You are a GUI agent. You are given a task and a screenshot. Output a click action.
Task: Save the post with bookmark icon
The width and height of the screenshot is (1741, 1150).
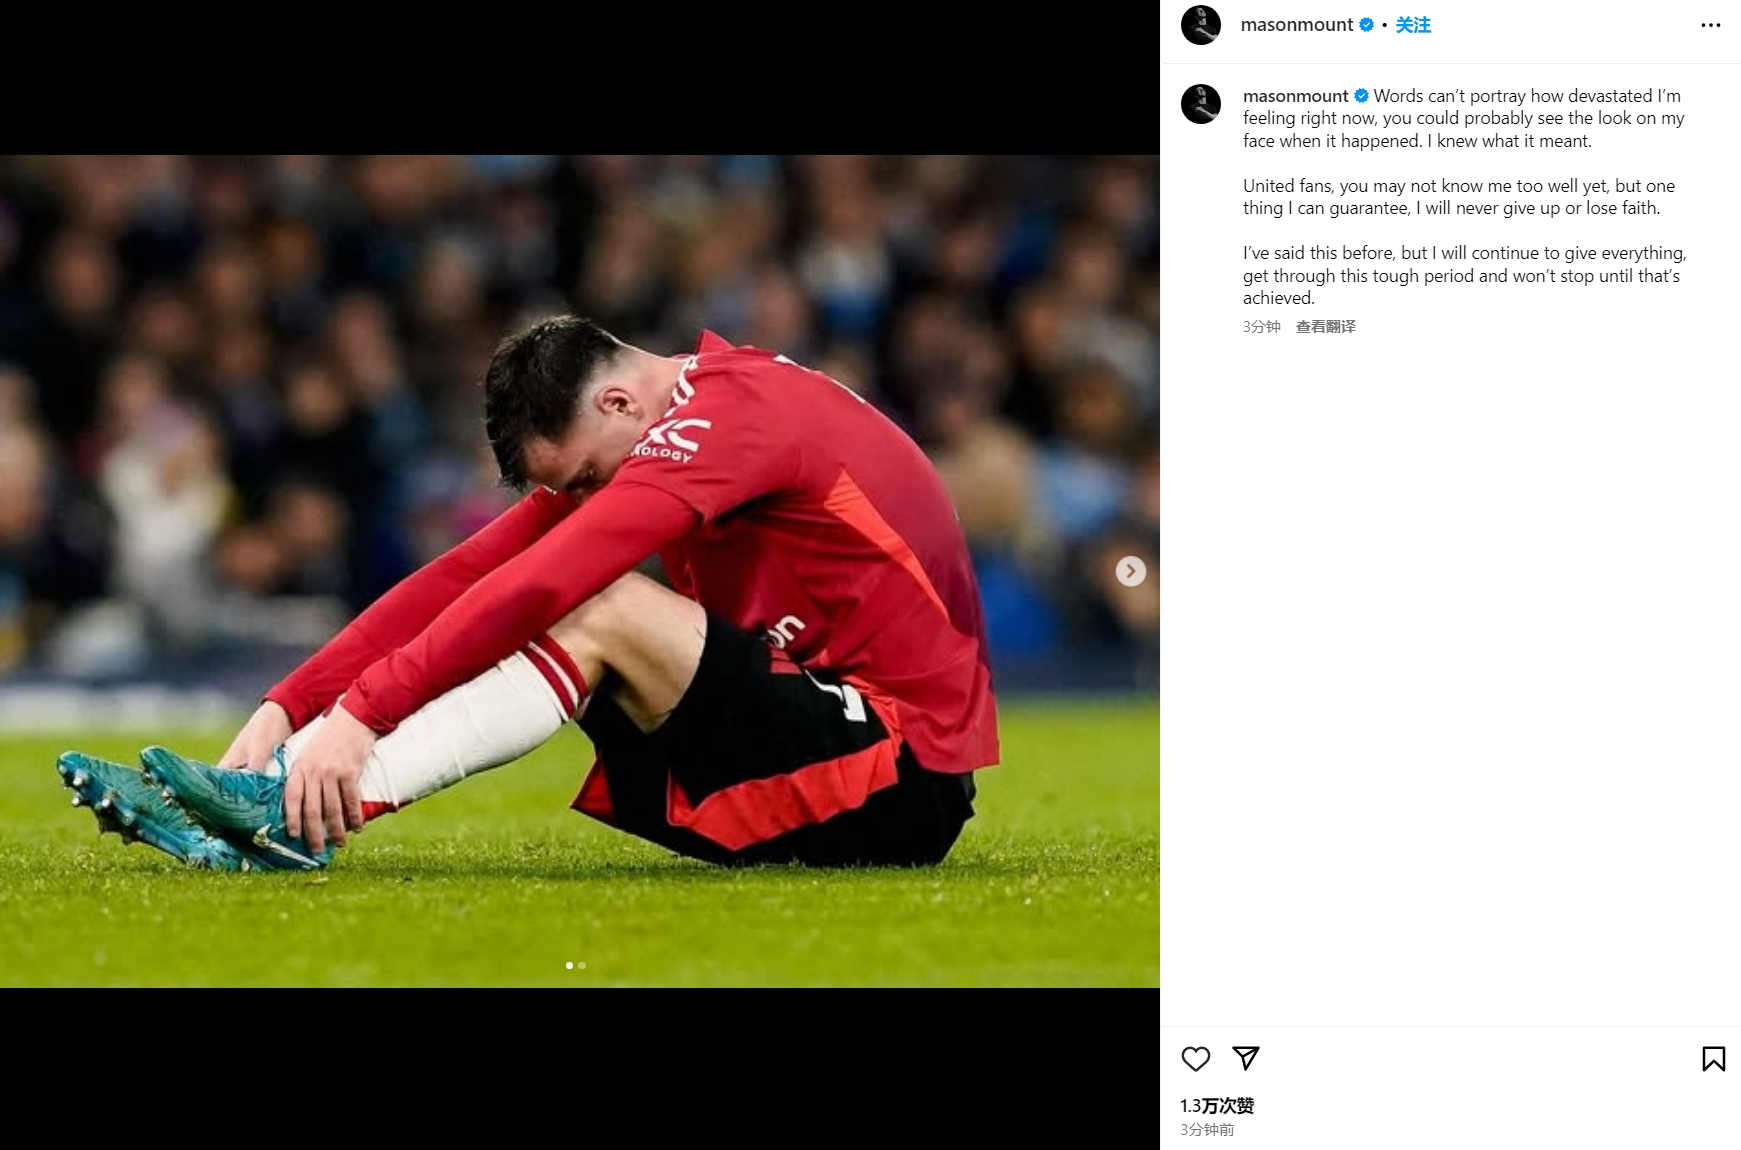point(1713,1058)
